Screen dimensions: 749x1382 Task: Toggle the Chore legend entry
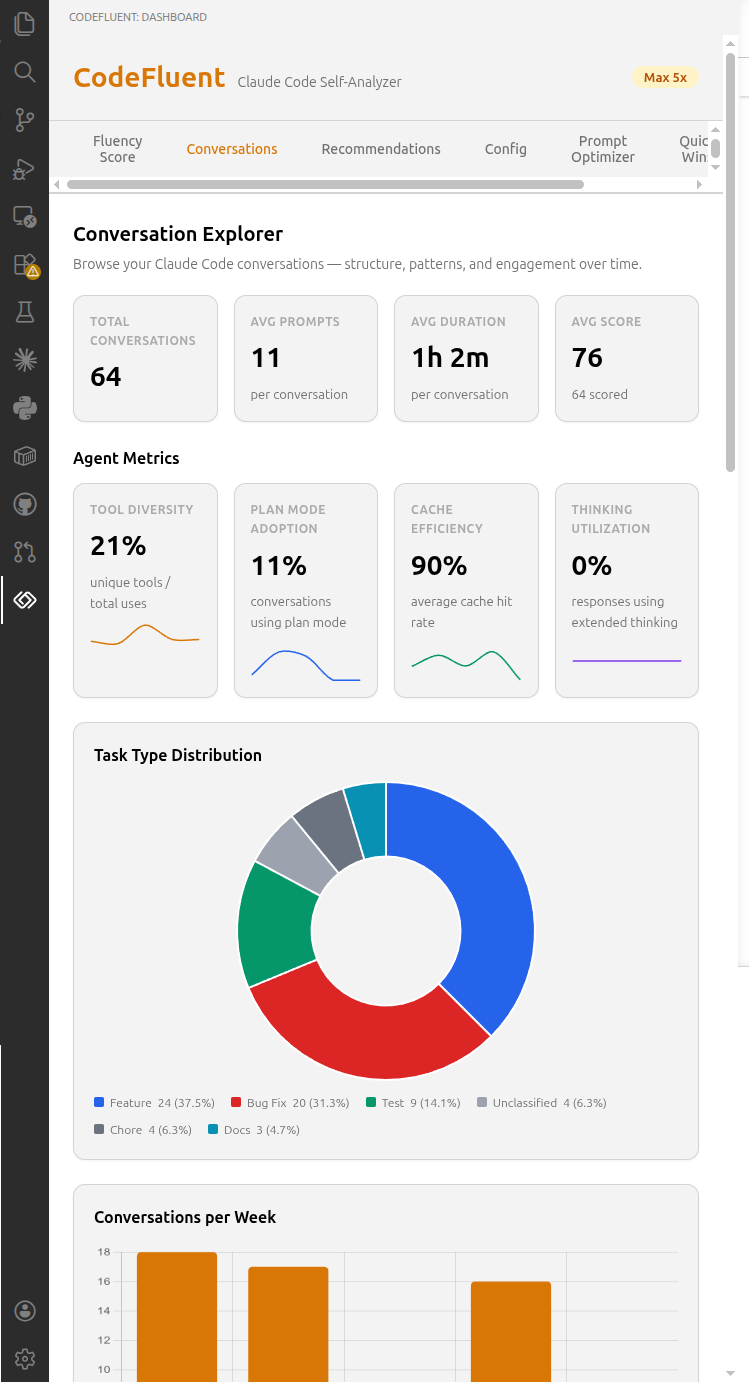tap(142, 1130)
